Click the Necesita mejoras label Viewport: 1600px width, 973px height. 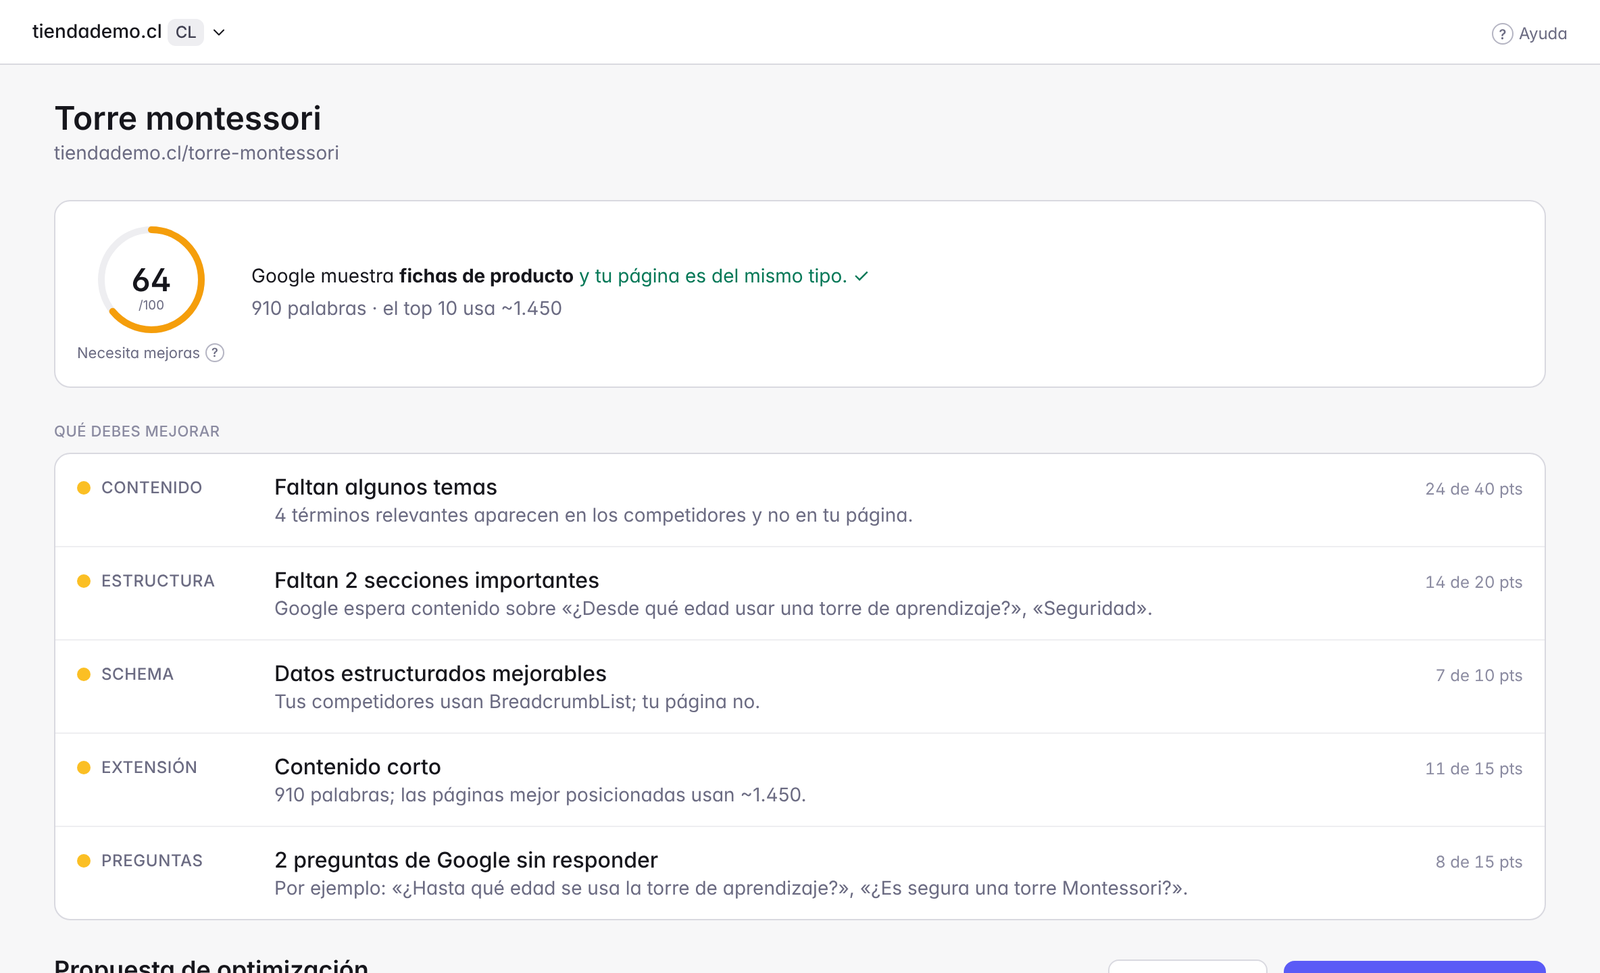138,353
